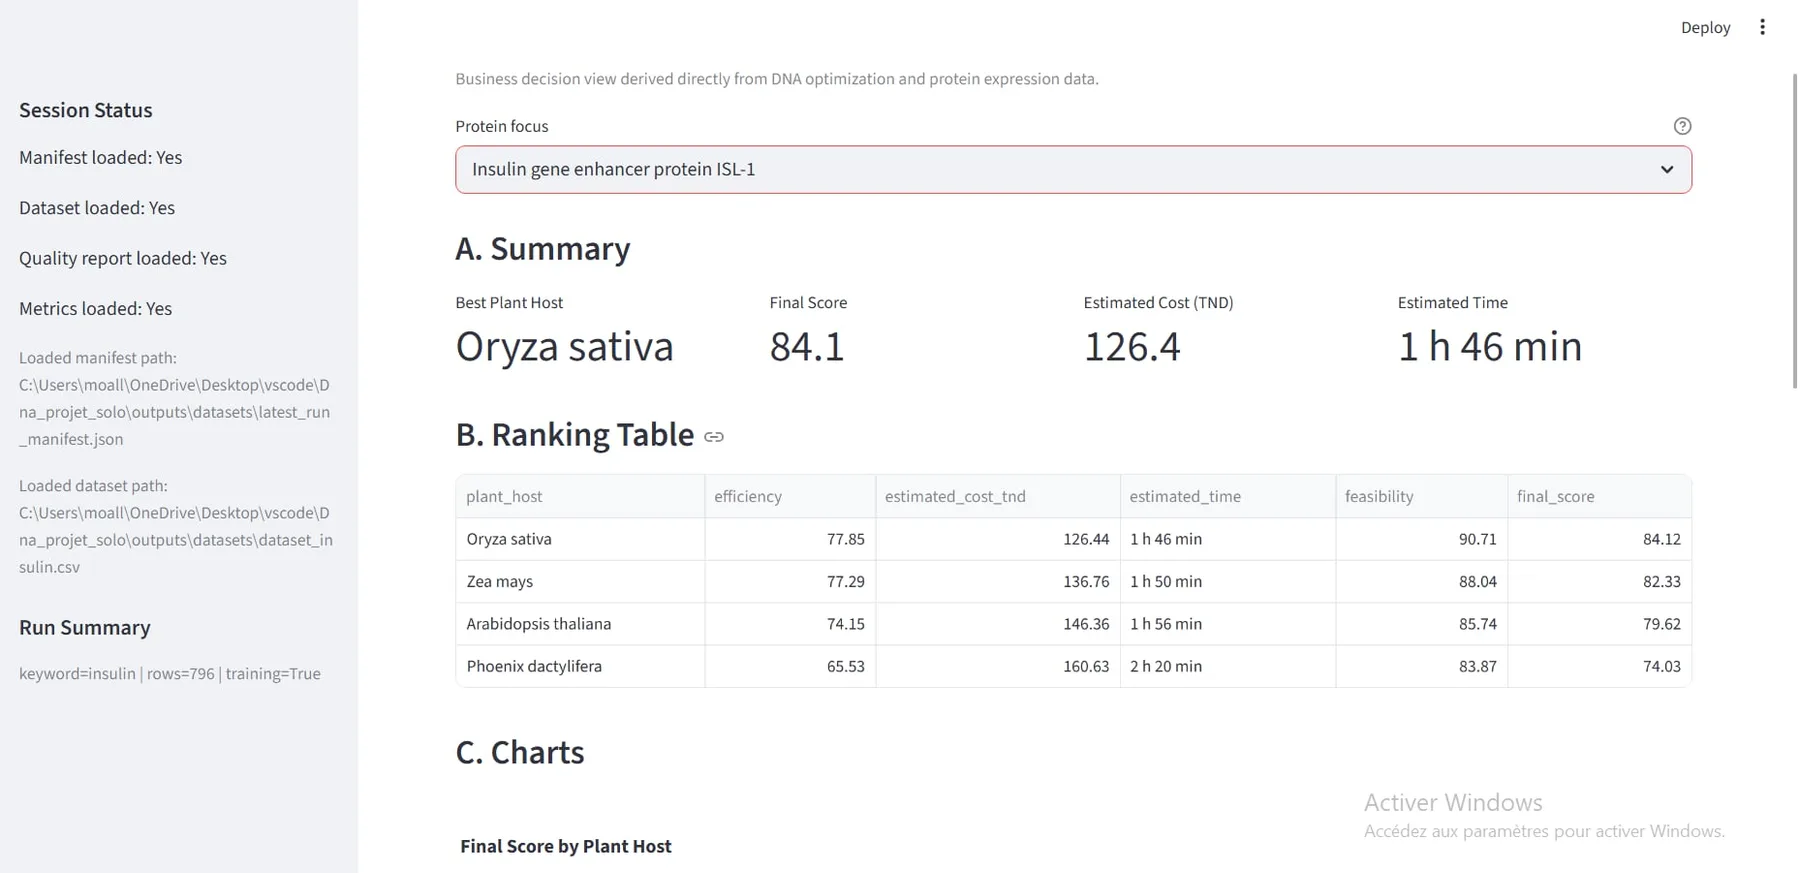Screen dimensions: 1800x873
Task: Sort by estimated_cost_tnd column header
Action: tap(998, 496)
